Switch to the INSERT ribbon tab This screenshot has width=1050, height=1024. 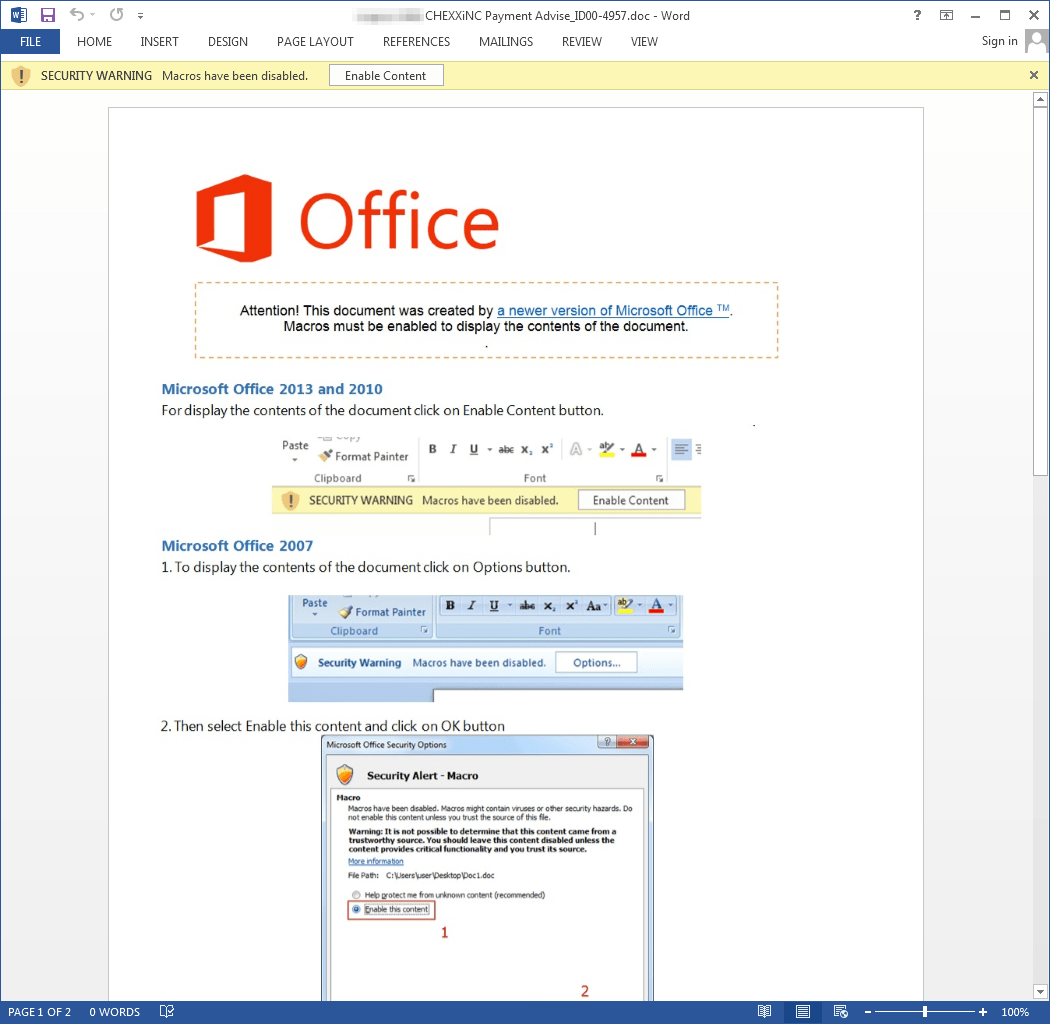coord(159,42)
